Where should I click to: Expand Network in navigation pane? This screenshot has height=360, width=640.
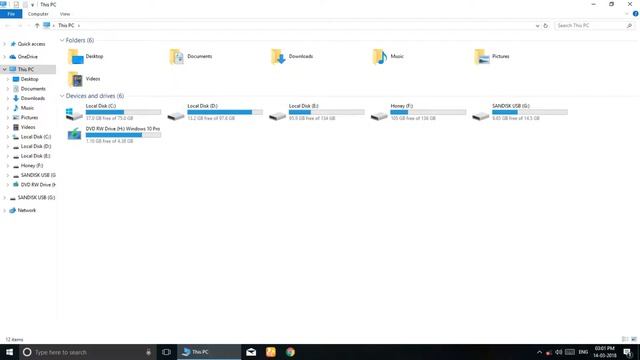4,210
